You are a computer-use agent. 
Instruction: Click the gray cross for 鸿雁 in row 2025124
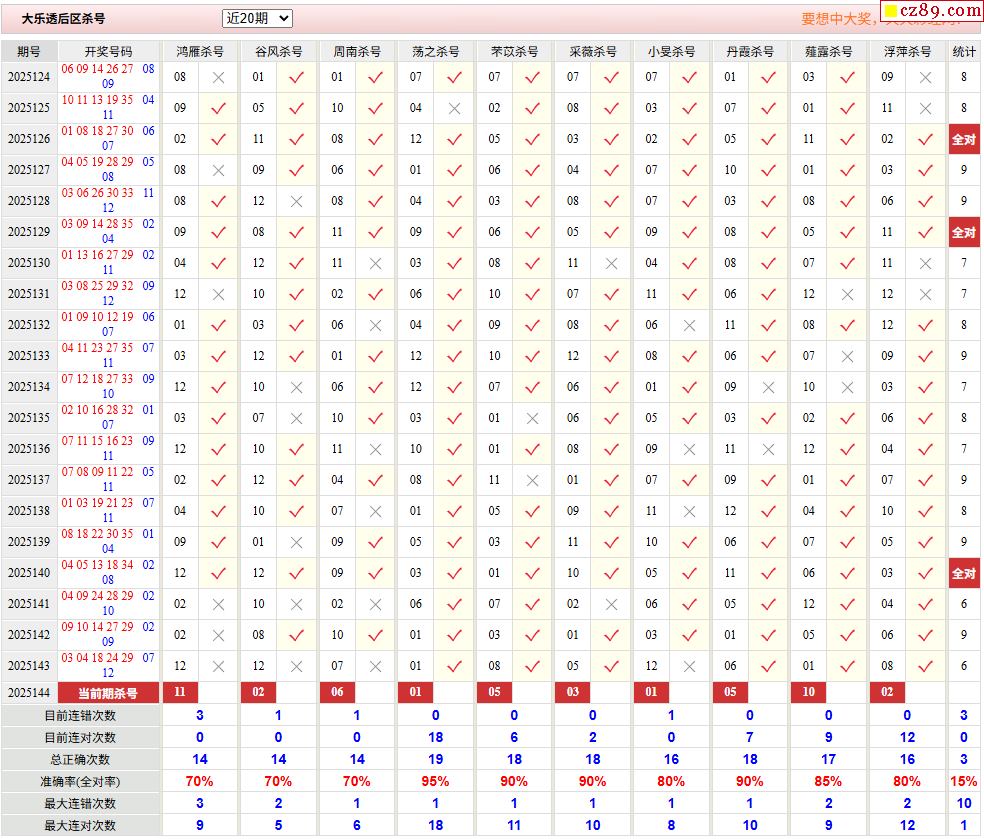pos(218,77)
